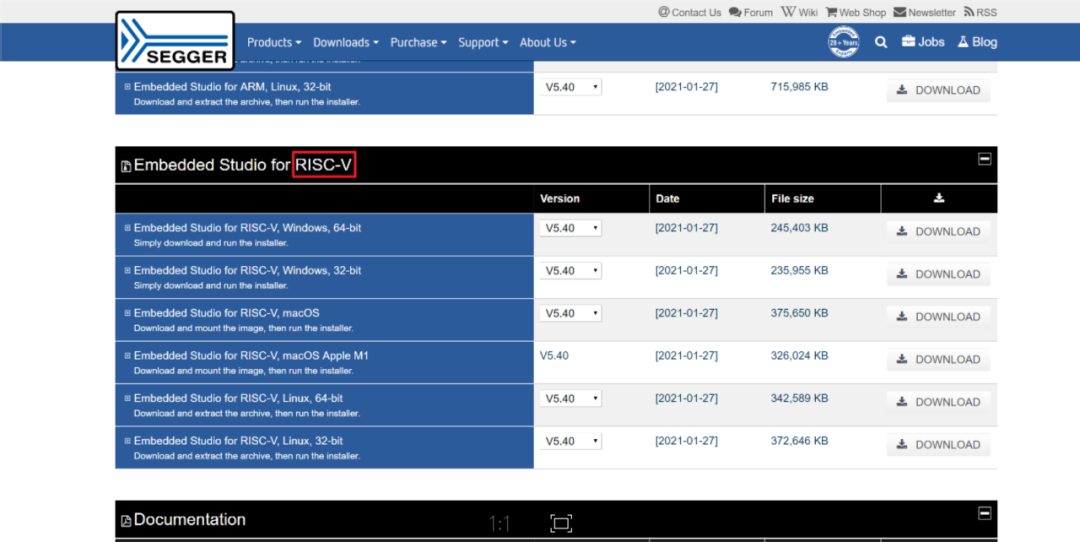Click the 715,985 KB file size
Viewport: 1080px width, 542px height.
800,87
